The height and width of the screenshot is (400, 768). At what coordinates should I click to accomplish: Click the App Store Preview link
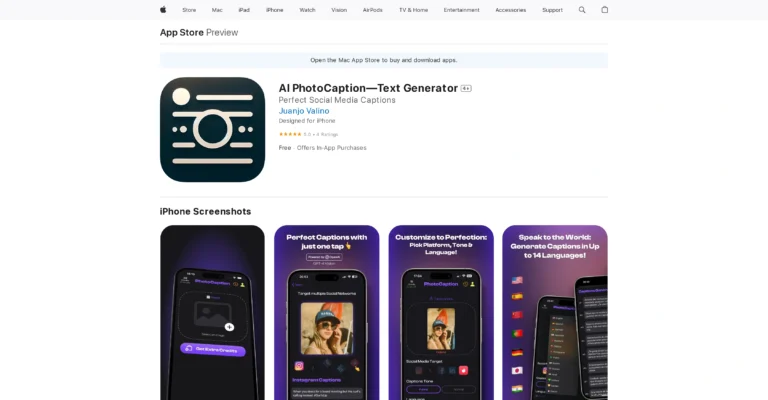(199, 32)
